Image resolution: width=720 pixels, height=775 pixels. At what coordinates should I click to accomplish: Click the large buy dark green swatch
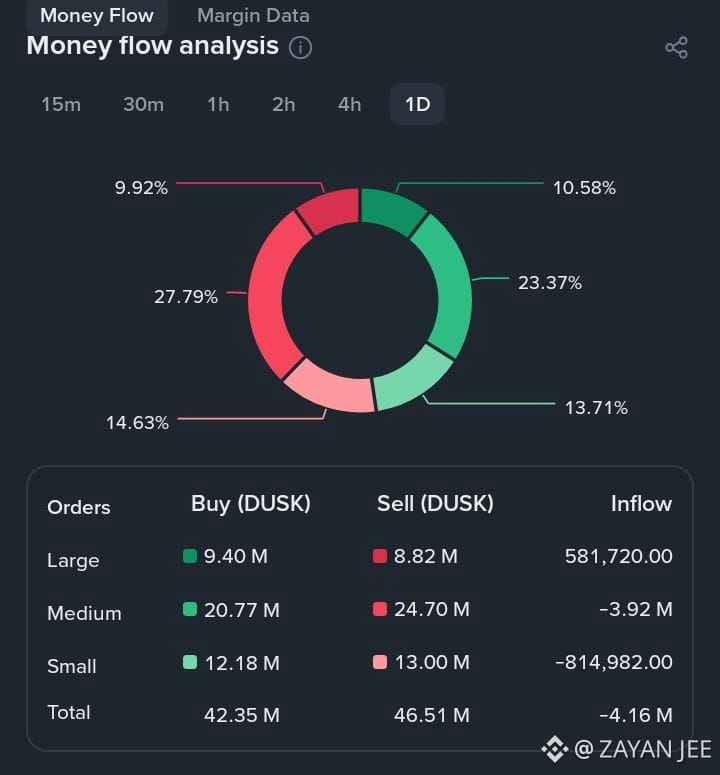[190, 556]
